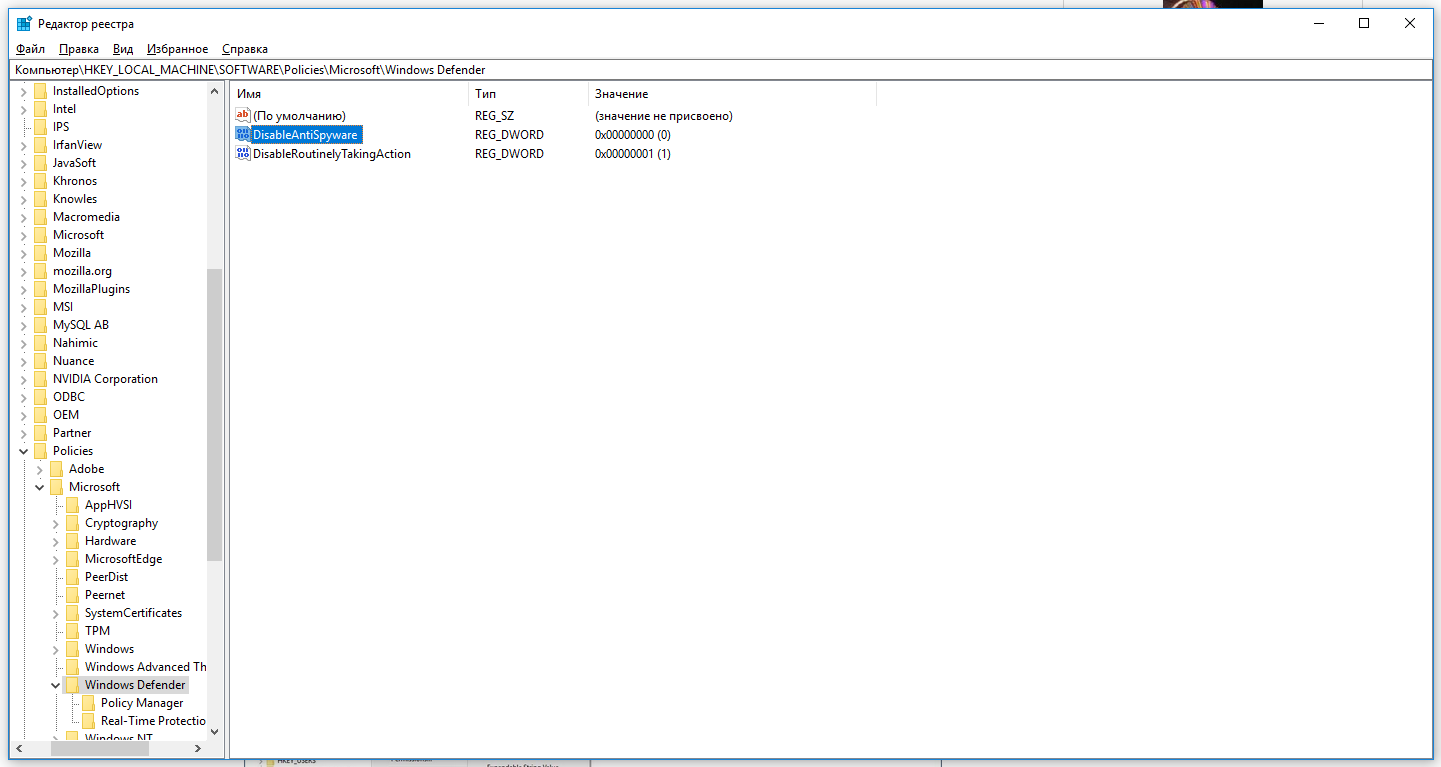Collapse the Policies tree node
This screenshot has height=767, width=1441.
[22, 450]
